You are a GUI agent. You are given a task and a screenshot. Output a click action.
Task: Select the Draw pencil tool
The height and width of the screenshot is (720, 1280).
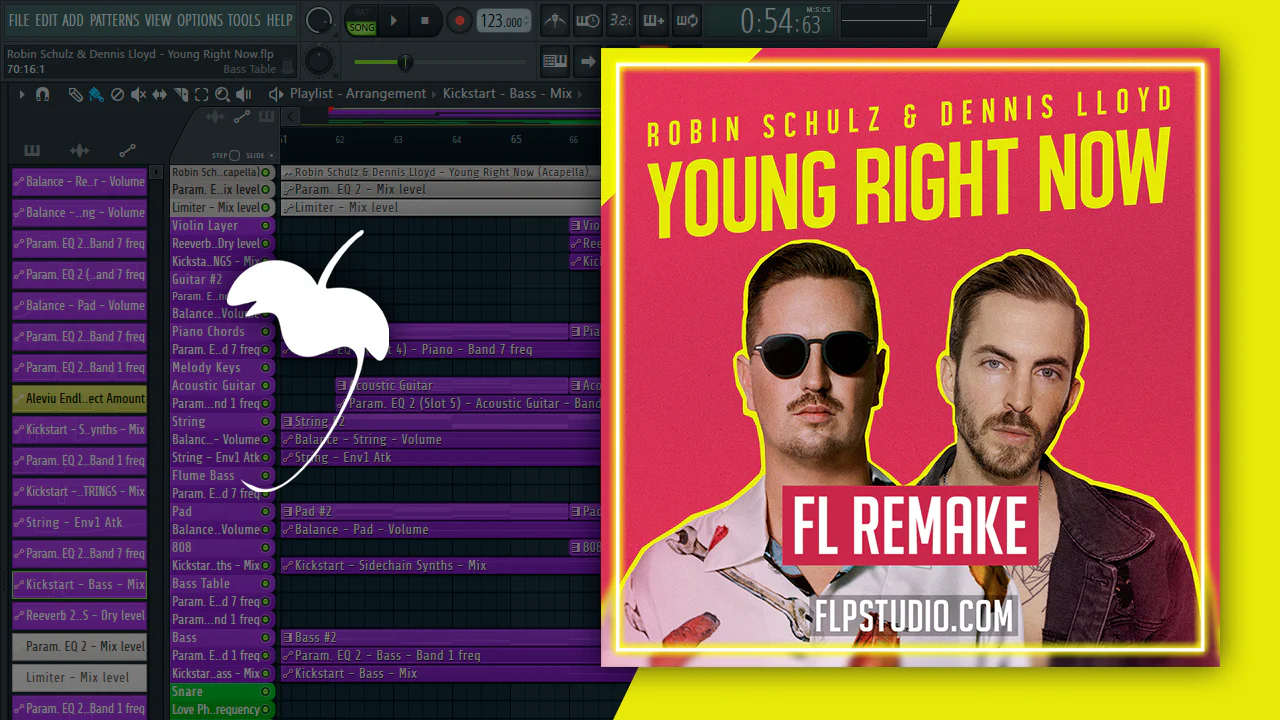coord(75,95)
